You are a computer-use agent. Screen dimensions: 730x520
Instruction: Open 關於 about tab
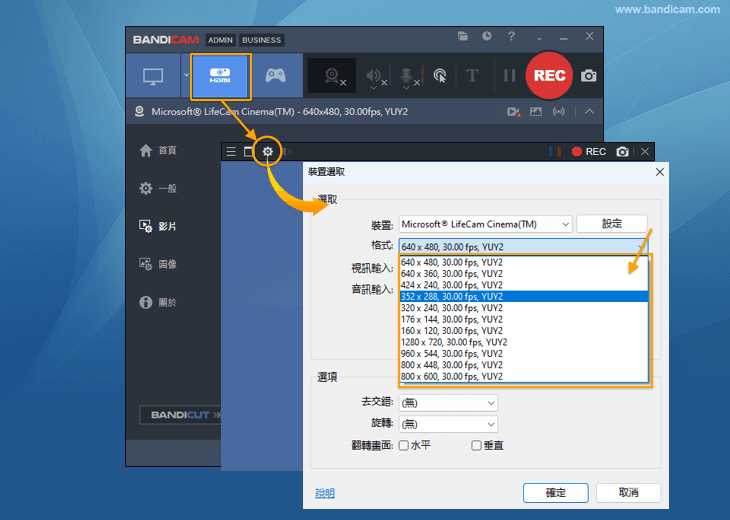coord(158,303)
